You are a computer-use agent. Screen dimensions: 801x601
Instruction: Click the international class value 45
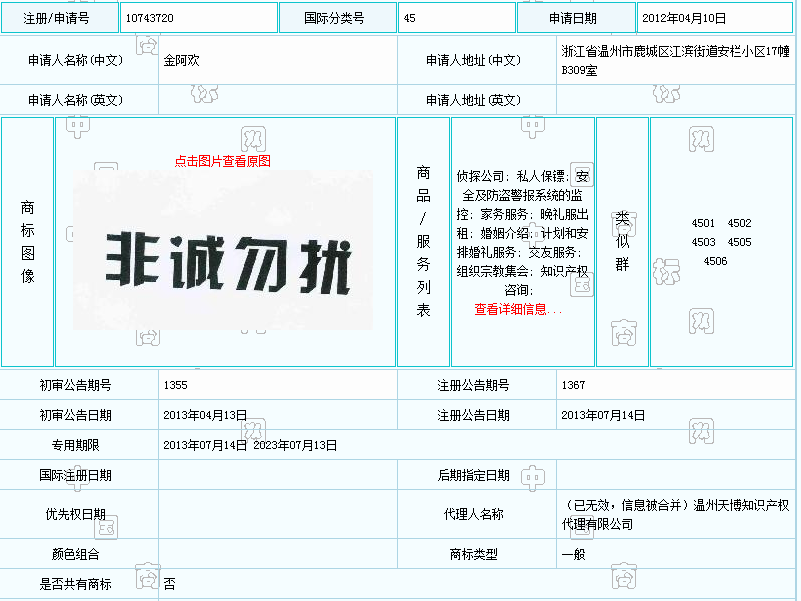point(410,18)
